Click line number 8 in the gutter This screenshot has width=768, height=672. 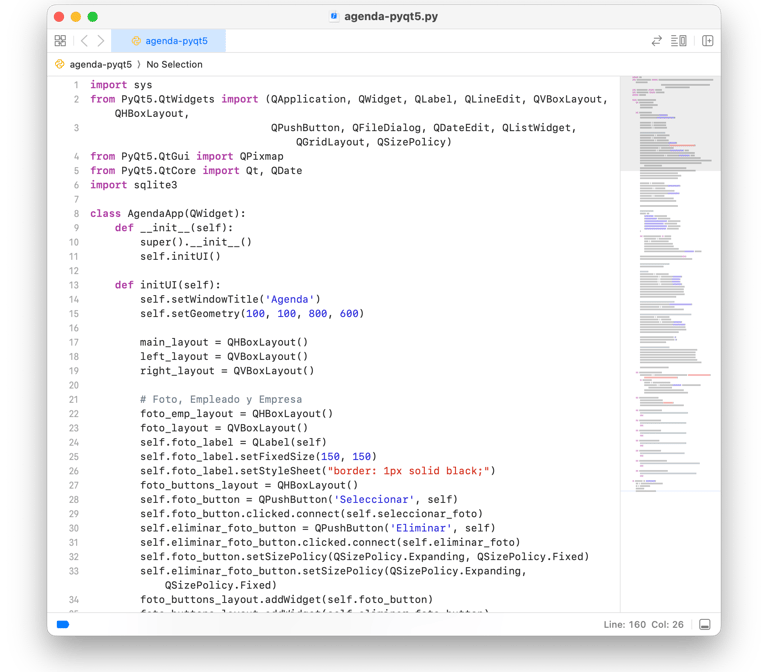(76, 214)
